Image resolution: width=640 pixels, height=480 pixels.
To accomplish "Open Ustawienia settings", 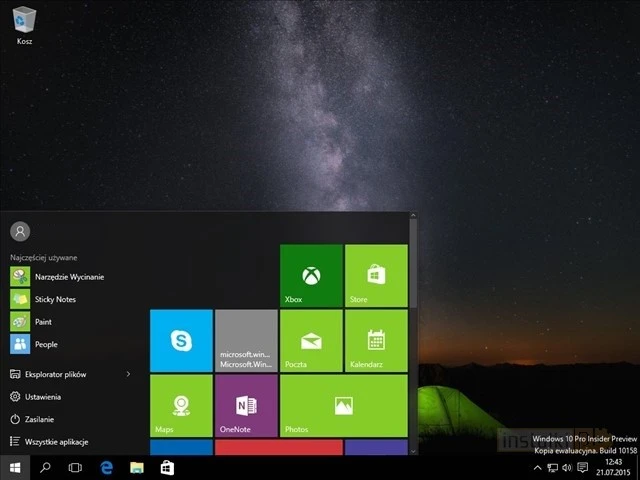I will click(42, 397).
